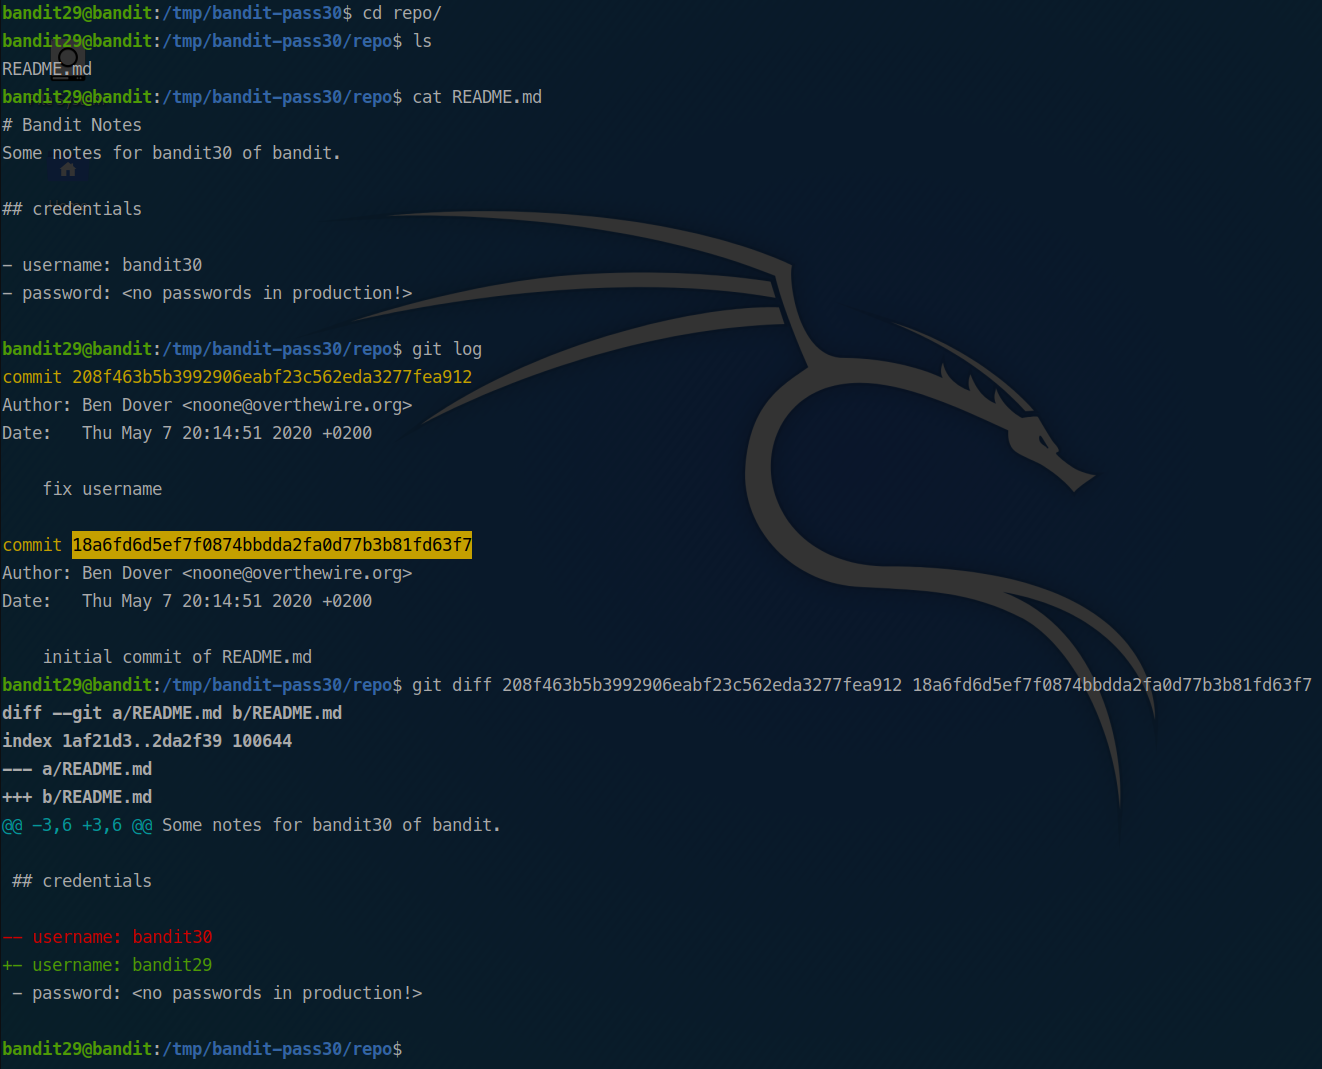Click the 'diff --git a/README.md b/README.md' line

172,713
